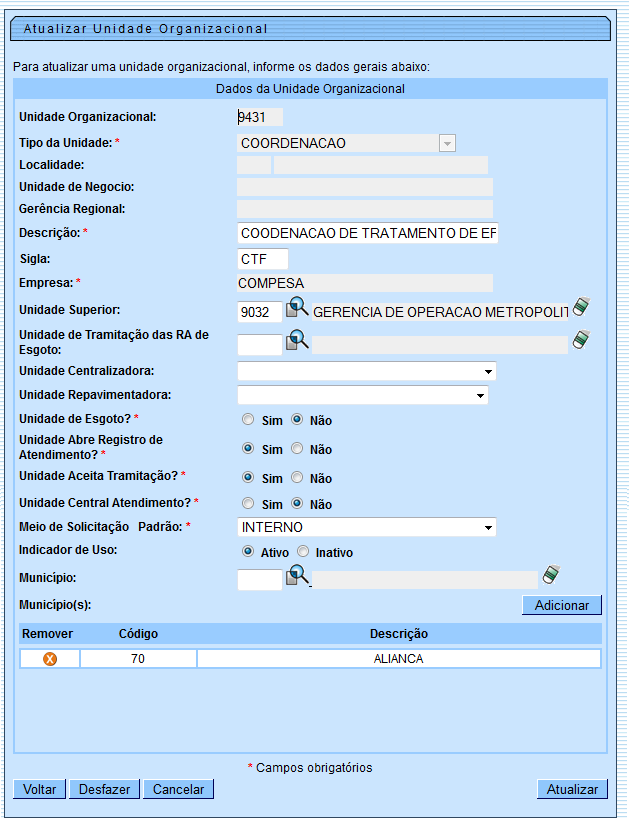This screenshot has width=637, height=833.
Task: Click eraser icon next to Município field
Action: 552,576
